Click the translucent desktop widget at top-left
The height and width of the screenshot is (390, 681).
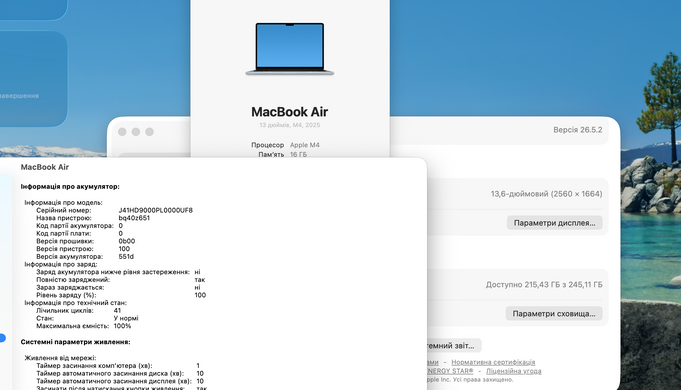tap(33, 79)
